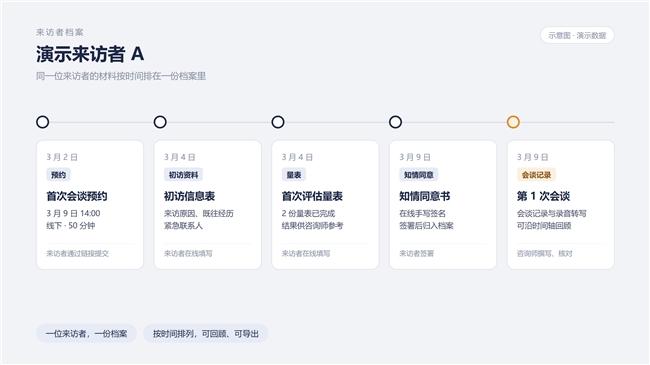Click the text 会谈记录与录音转写

552,214
